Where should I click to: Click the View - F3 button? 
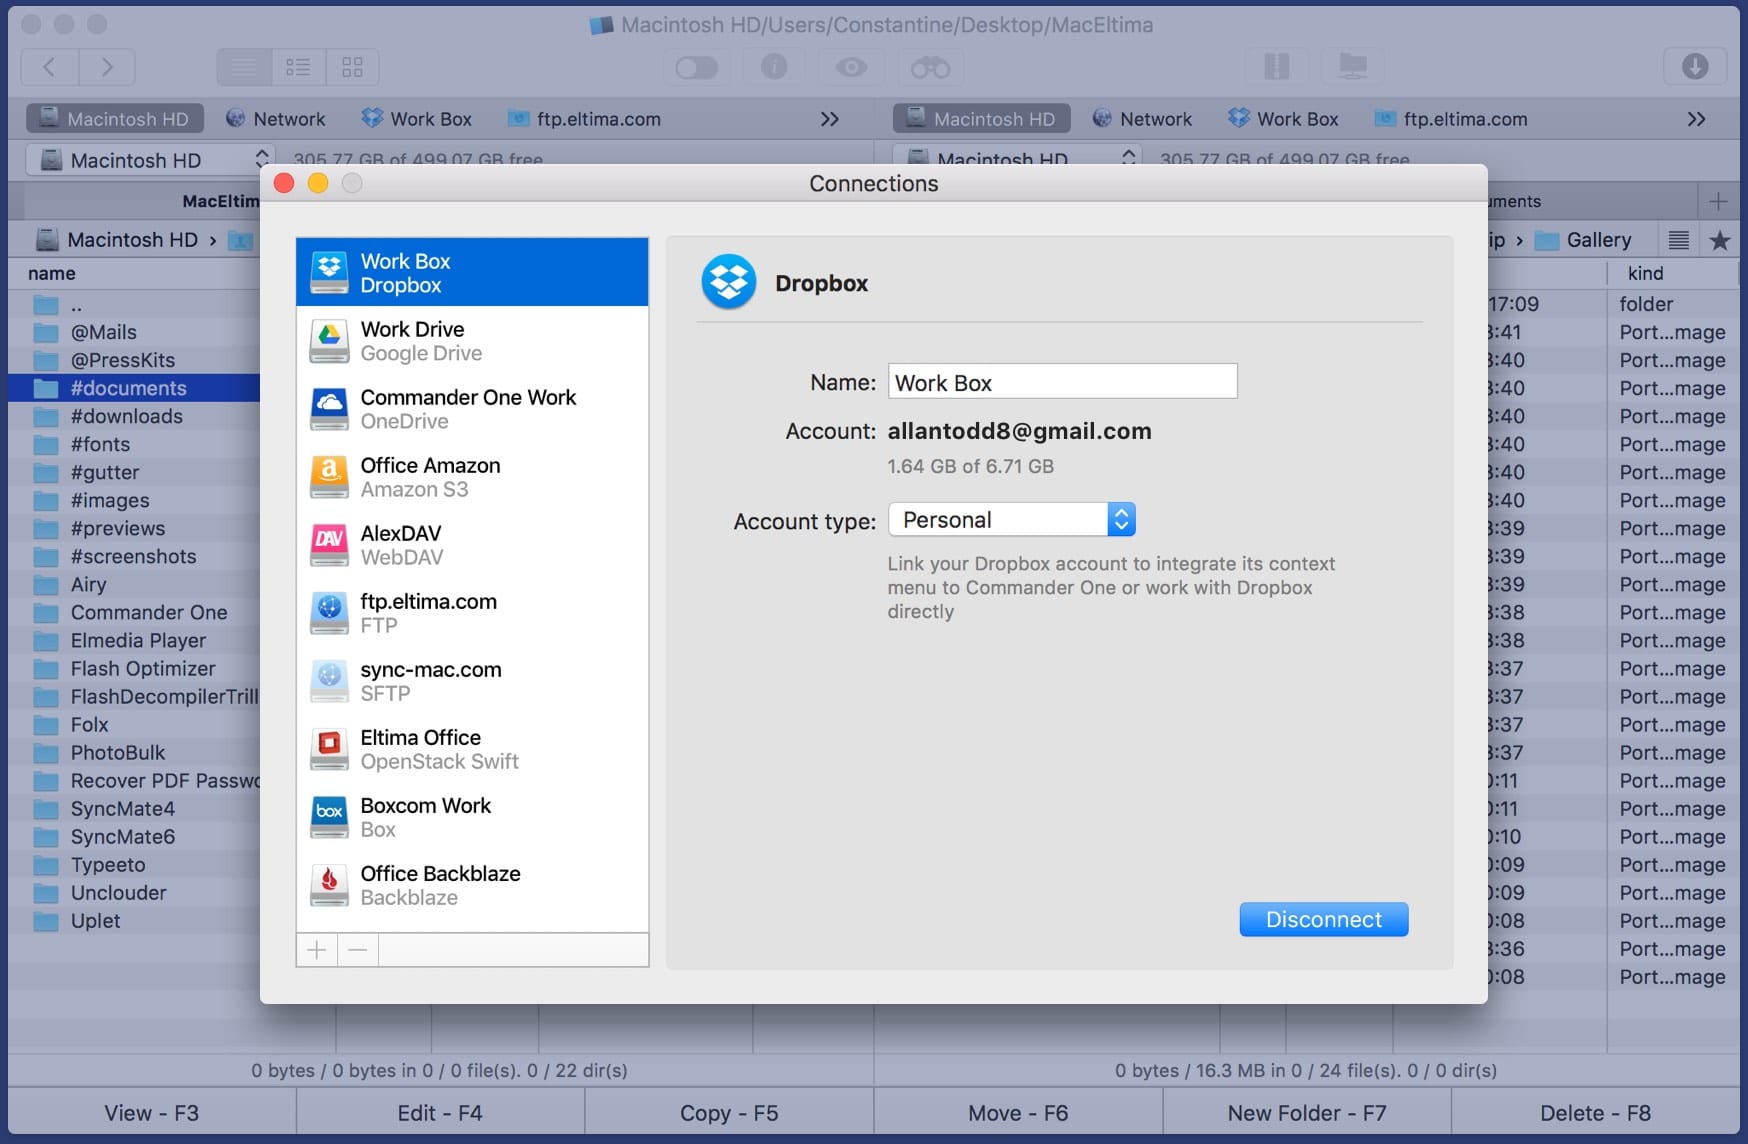tap(152, 1113)
